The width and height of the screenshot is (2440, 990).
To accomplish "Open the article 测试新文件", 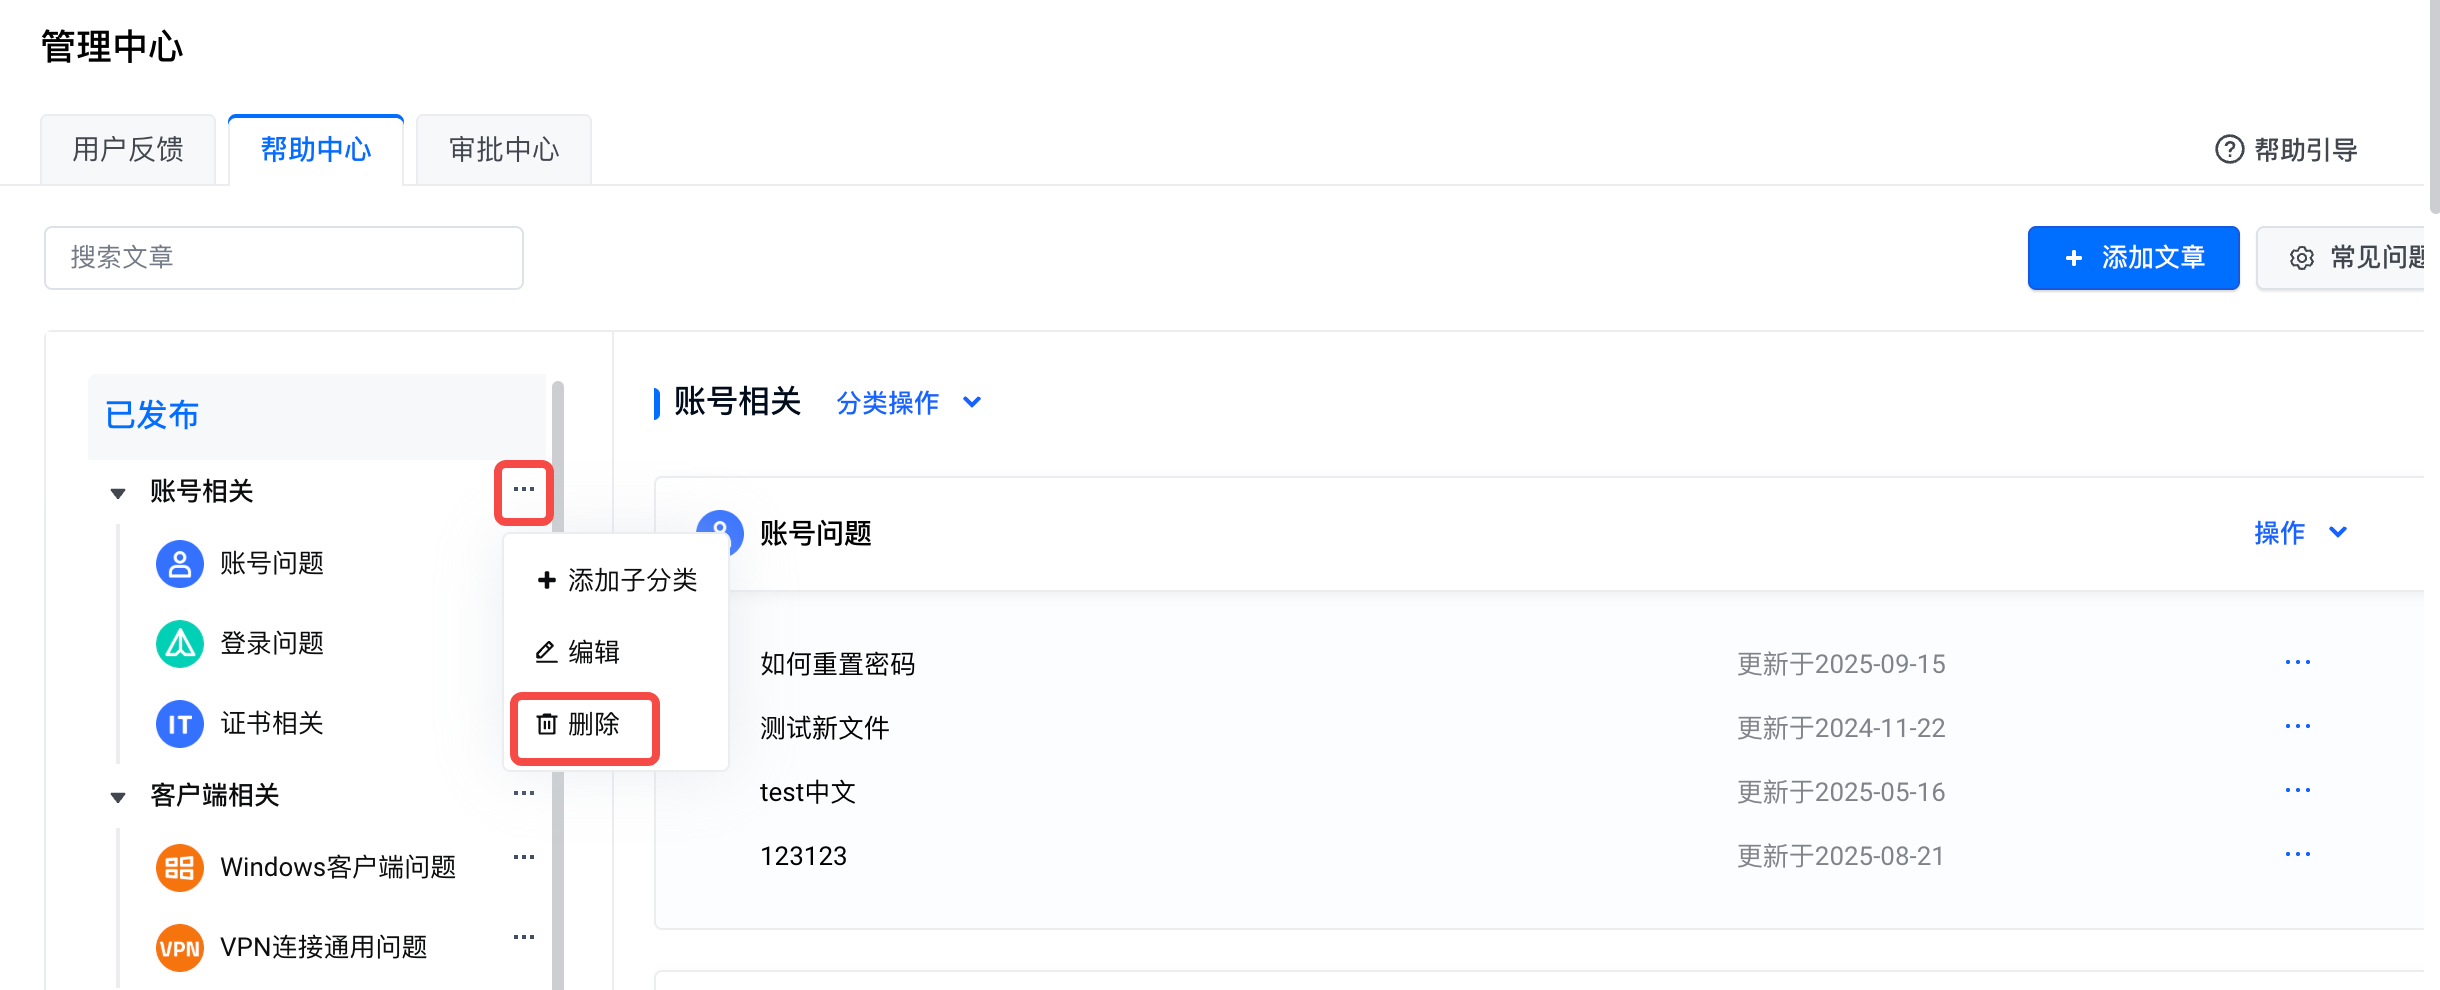I will (x=825, y=729).
